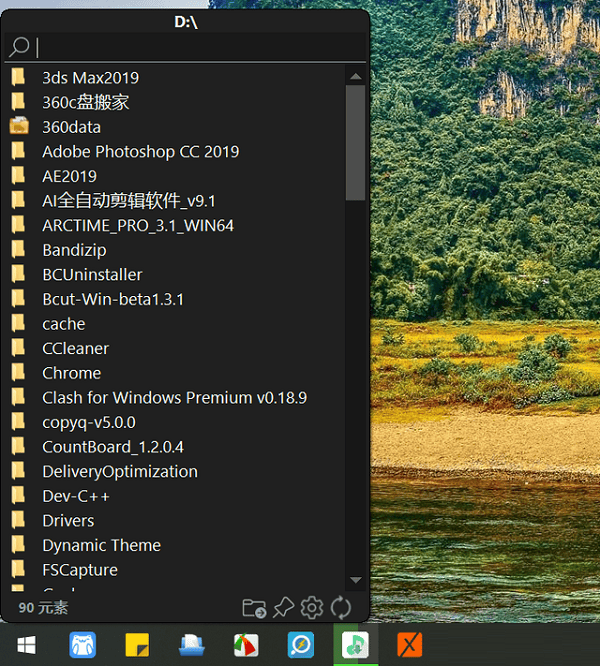Select the Drivers folder
This screenshot has width=600, height=666.
(x=176, y=521)
